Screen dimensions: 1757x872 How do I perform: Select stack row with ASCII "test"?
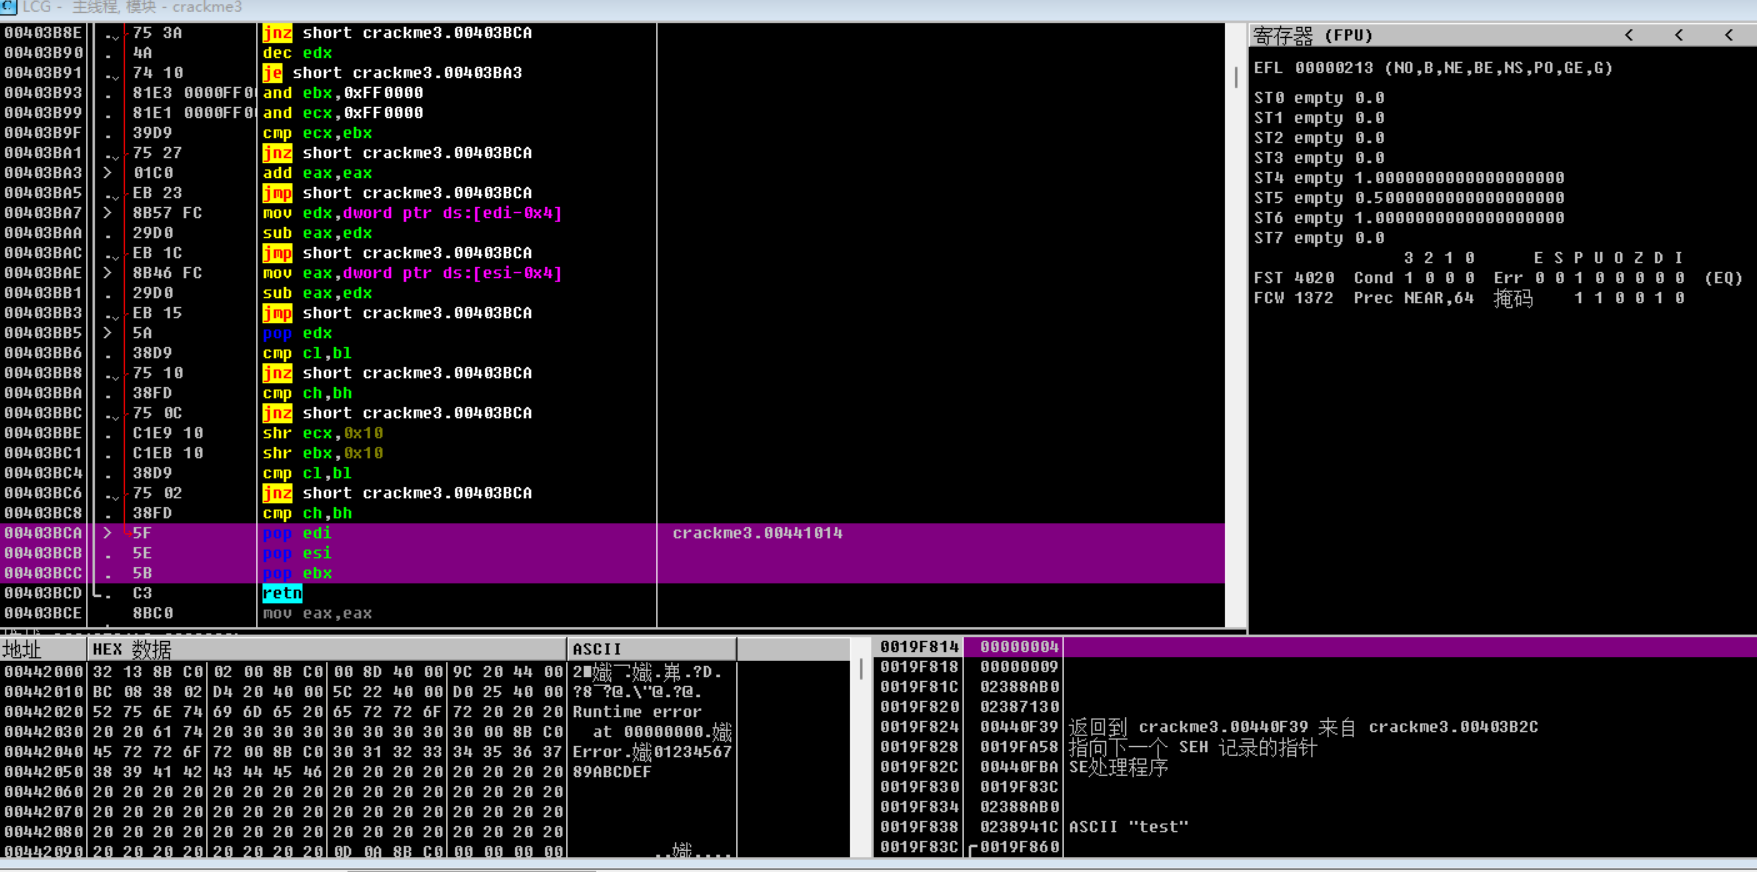[1316, 827]
